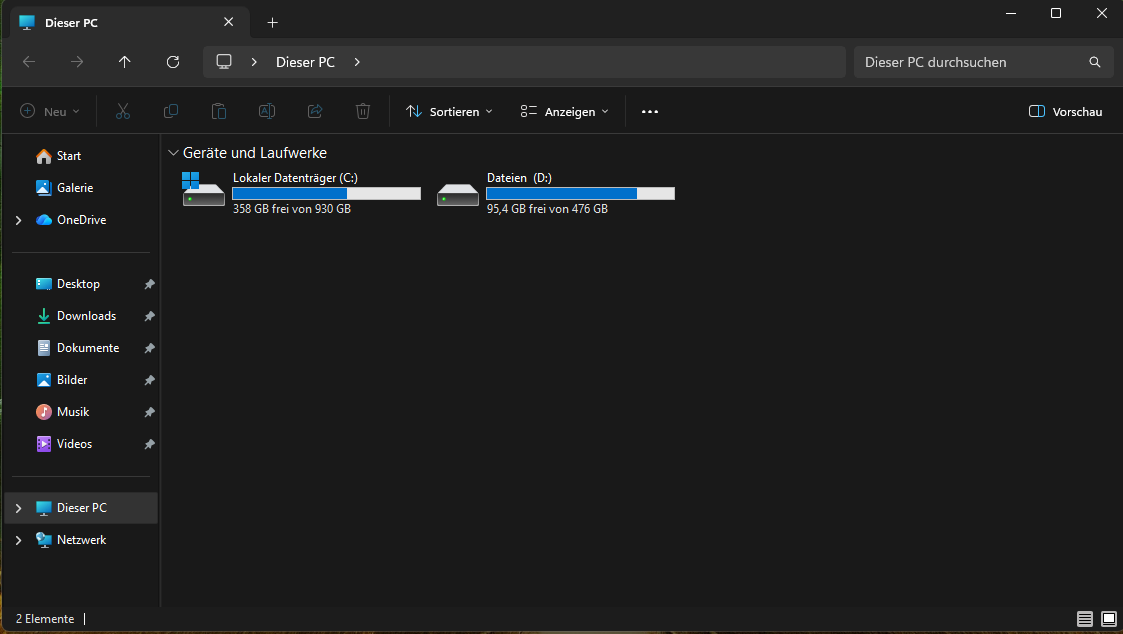The height and width of the screenshot is (634, 1123).
Task: Click the search magnifier icon
Action: click(x=1094, y=62)
